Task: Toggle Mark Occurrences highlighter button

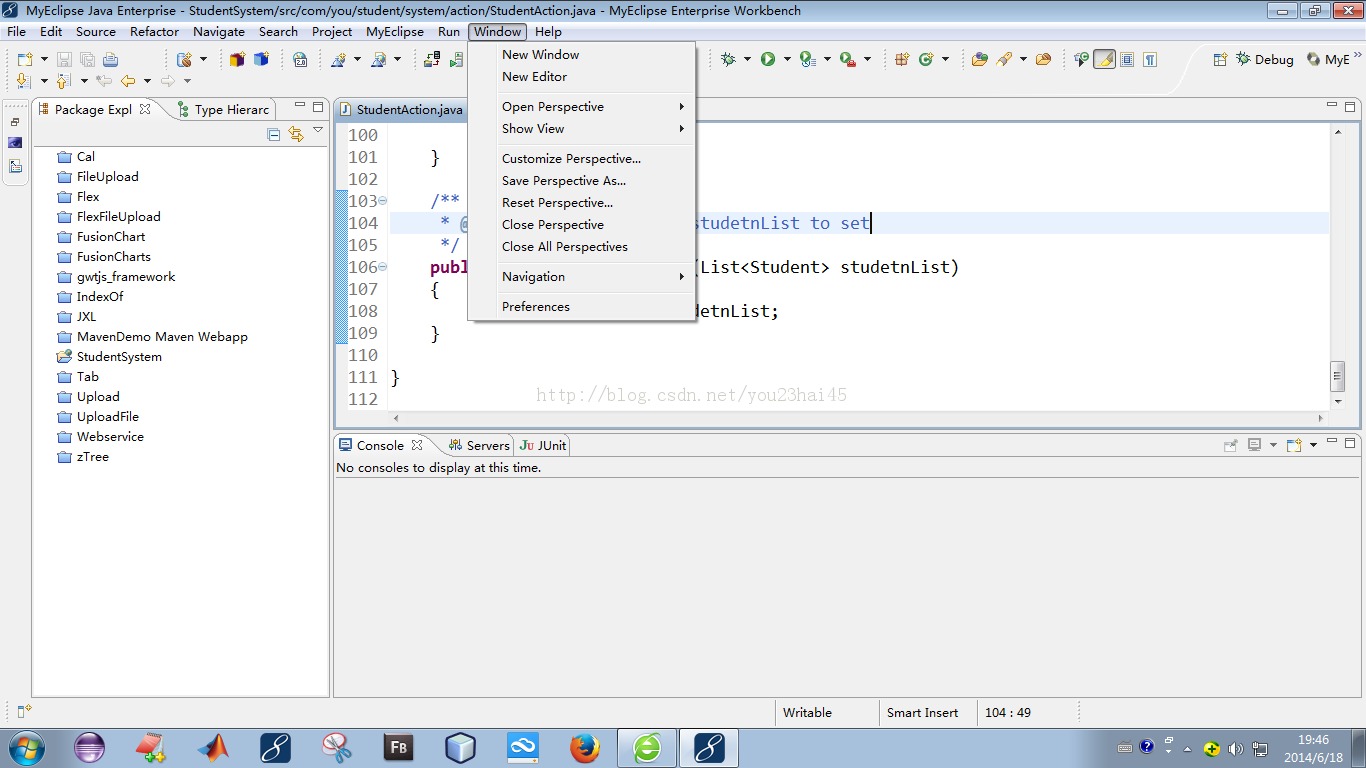Action: tap(1104, 60)
